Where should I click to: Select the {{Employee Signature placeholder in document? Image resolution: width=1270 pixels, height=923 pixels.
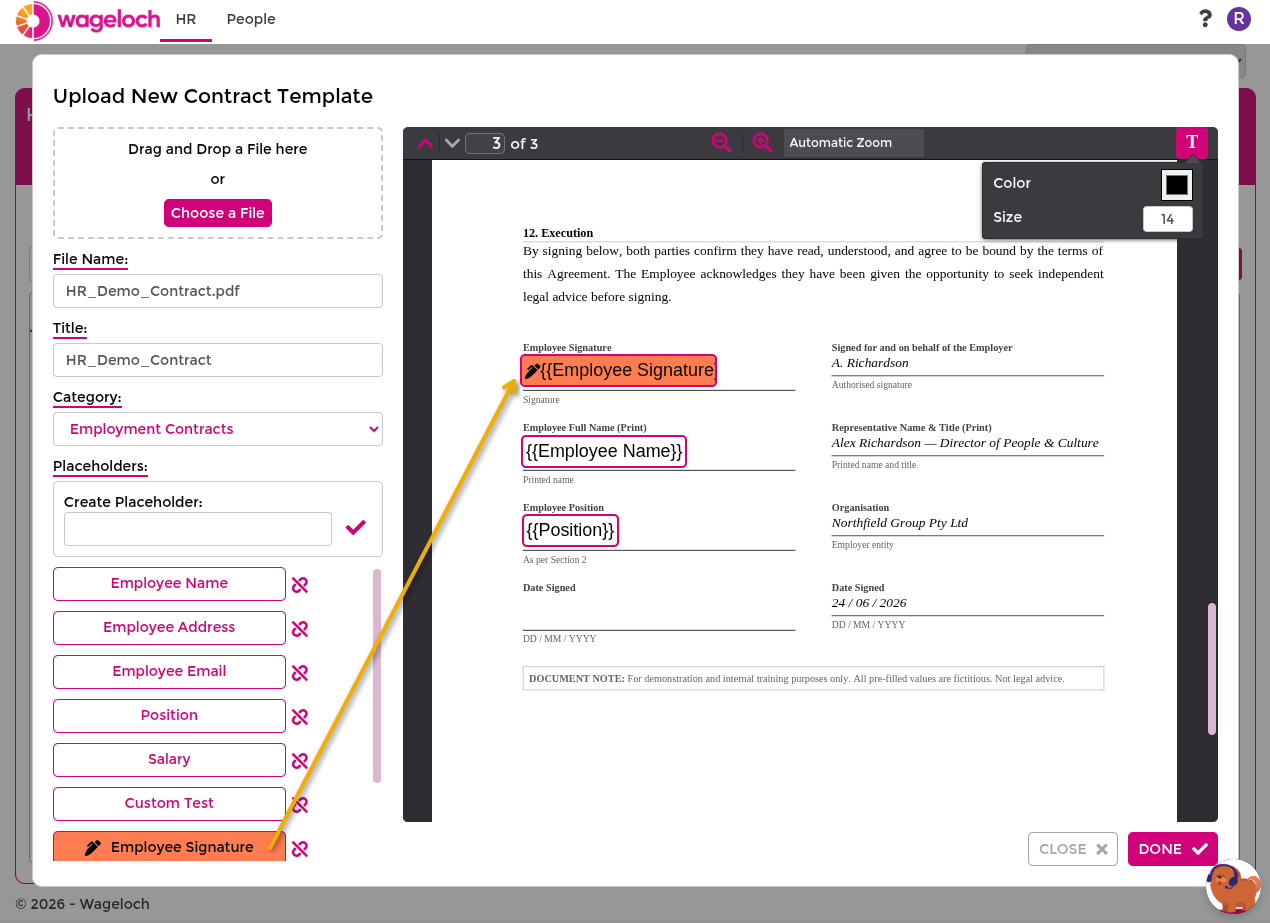619,371
